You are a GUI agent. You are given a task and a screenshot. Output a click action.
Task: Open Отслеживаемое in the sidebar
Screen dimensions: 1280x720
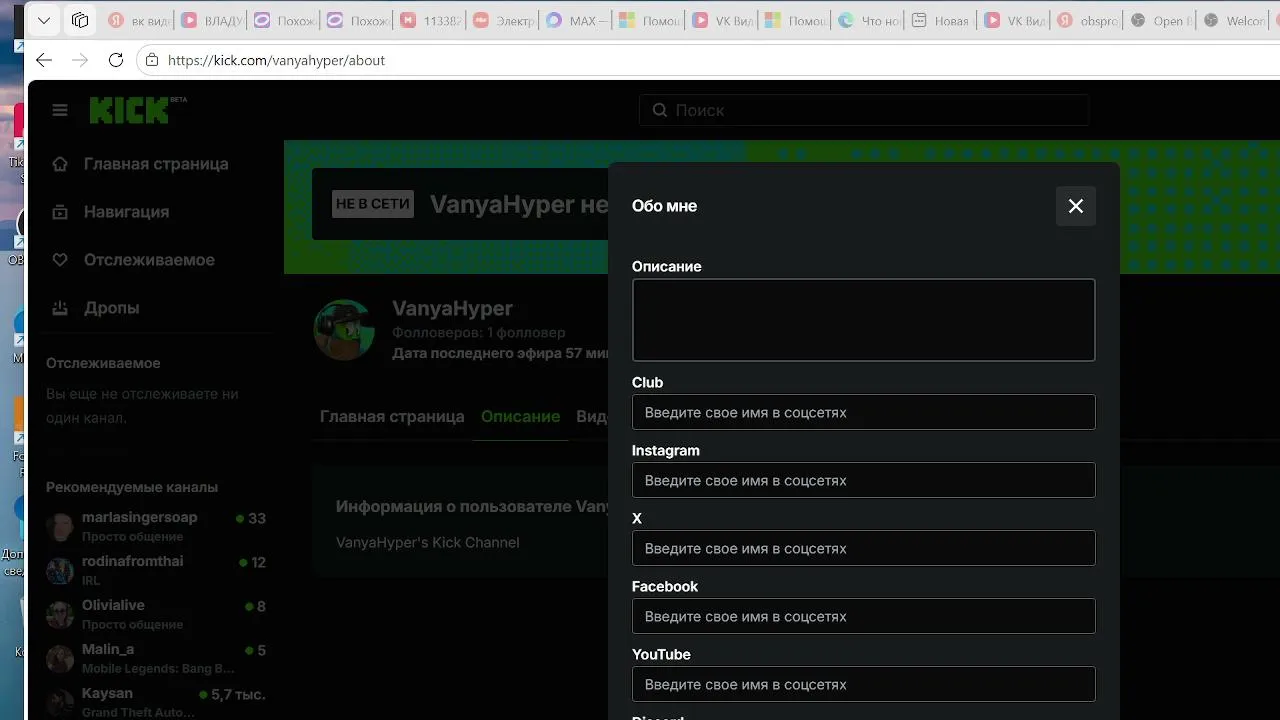tap(150, 260)
